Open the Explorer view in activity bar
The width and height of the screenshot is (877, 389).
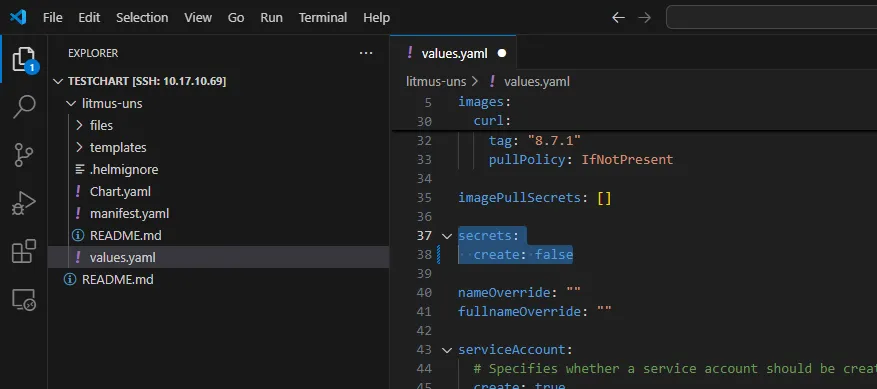pyautogui.click(x=23, y=59)
